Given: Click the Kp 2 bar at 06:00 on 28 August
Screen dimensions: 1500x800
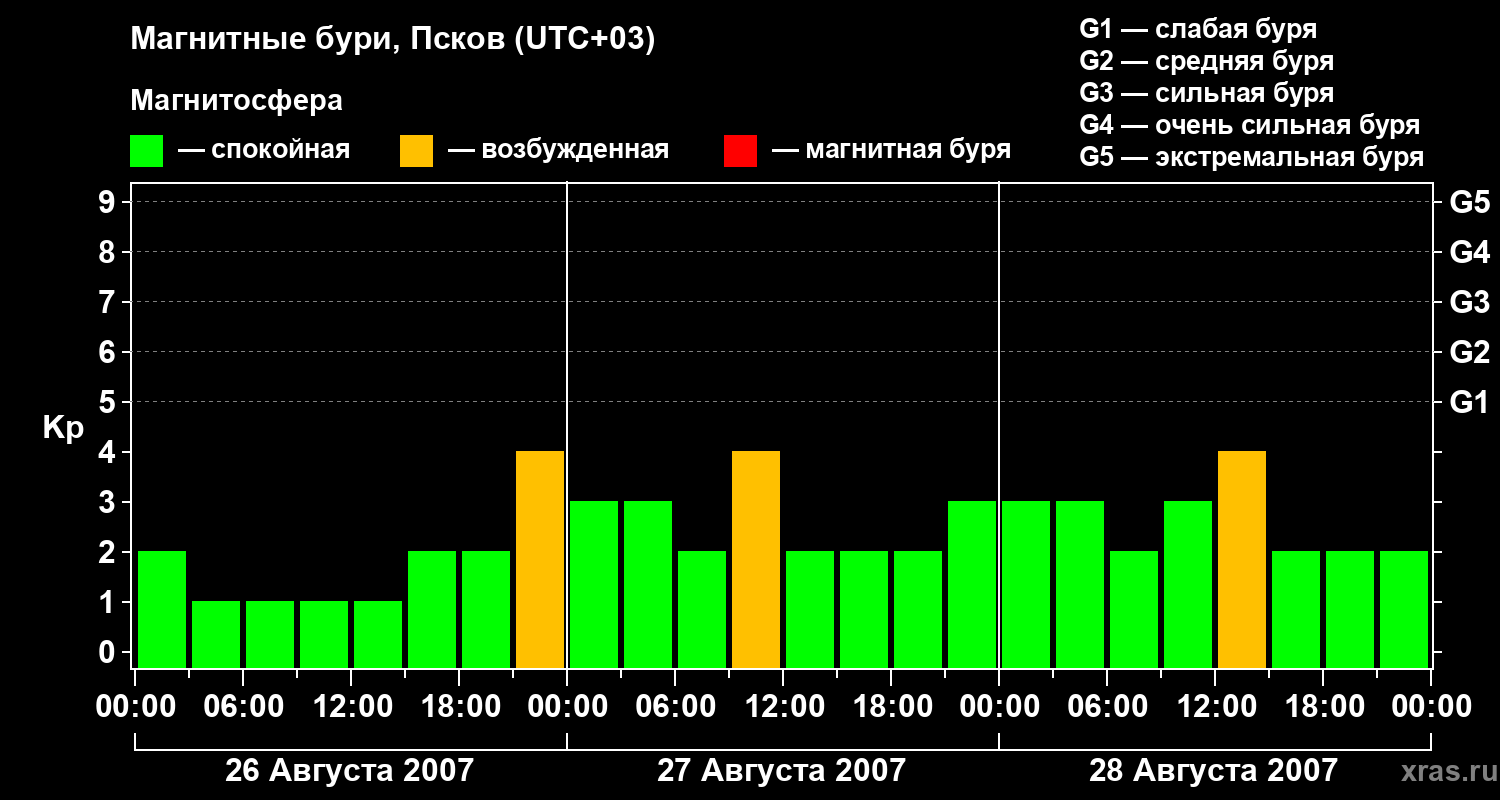Looking at the screenshot, I should pos(1134,609).
